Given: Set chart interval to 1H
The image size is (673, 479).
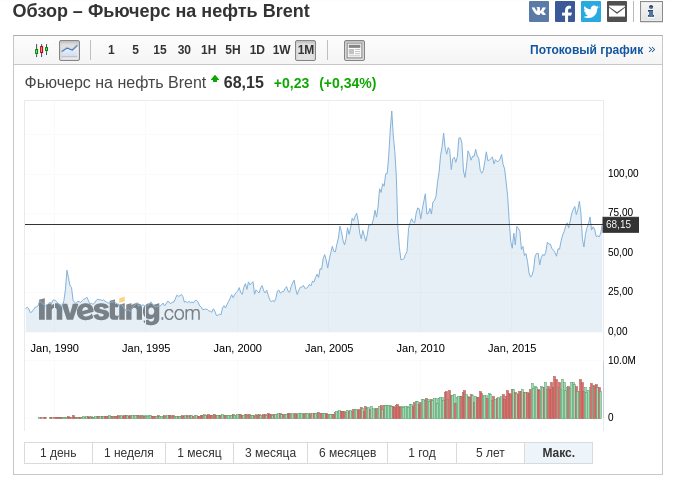Looking at the screenshot, I should (x=208, y=50).
